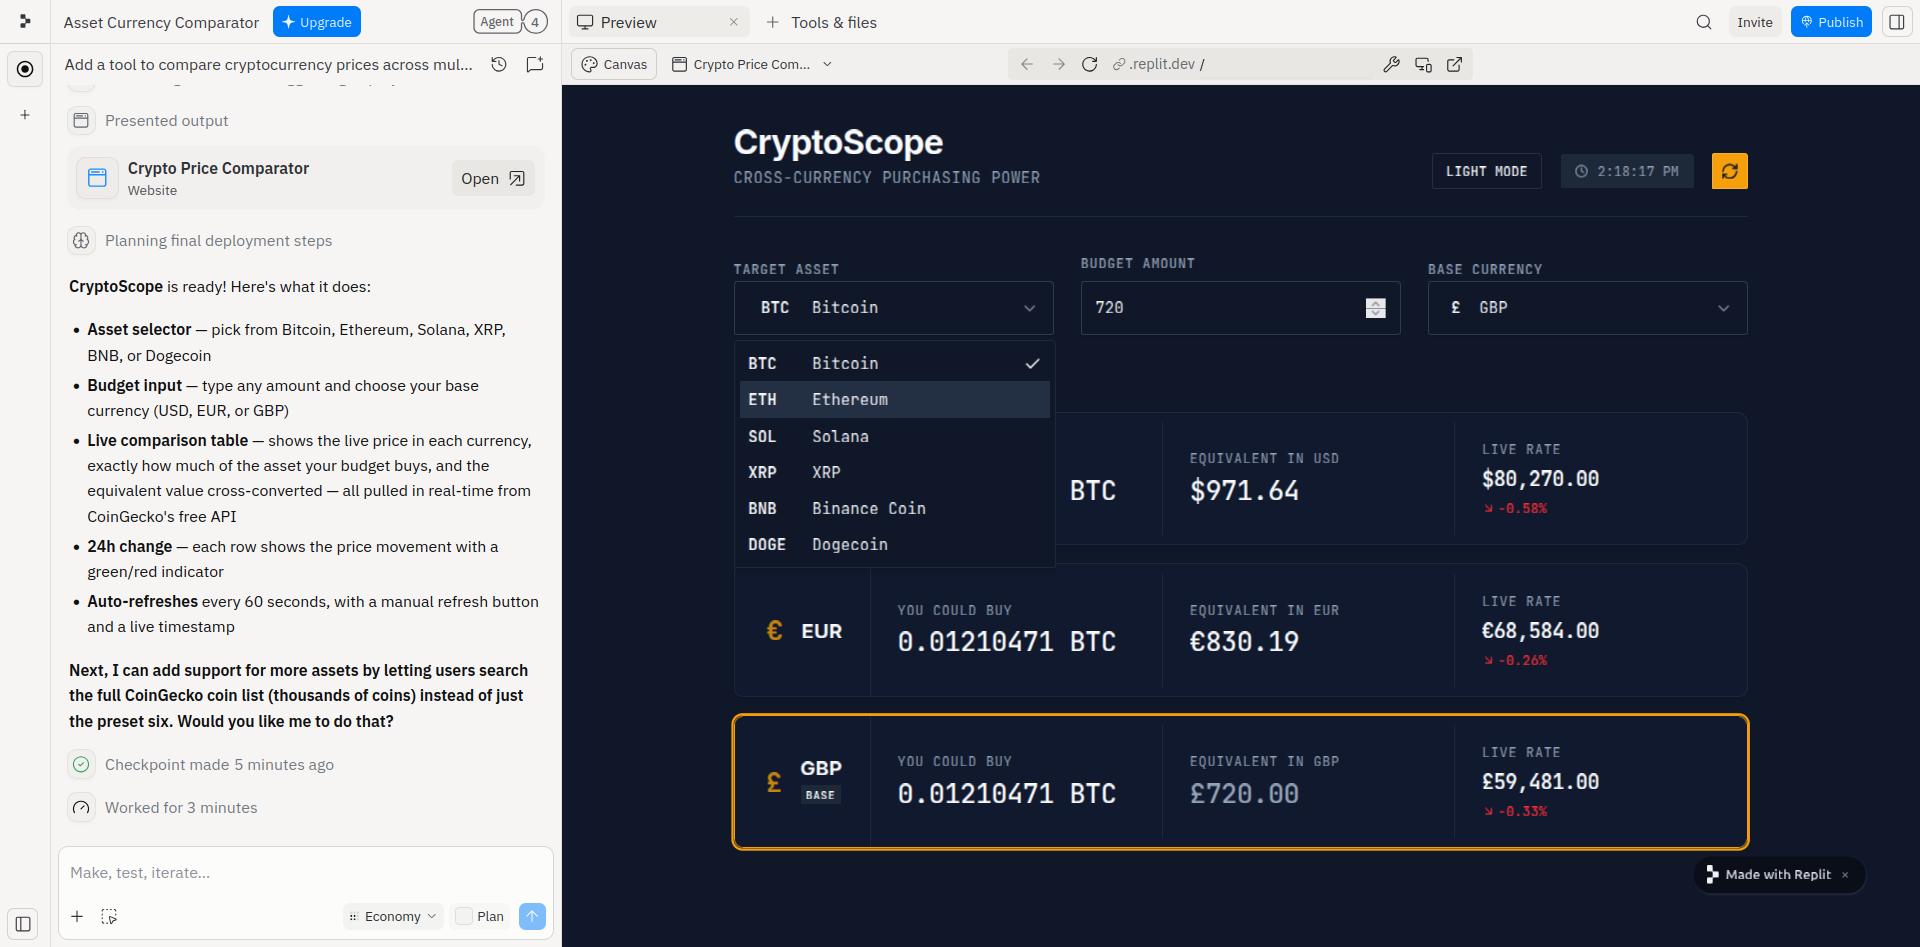Switch to Light Mode
The width and height of the screenshot is (1920, 947).
[x=1486, y=171]
